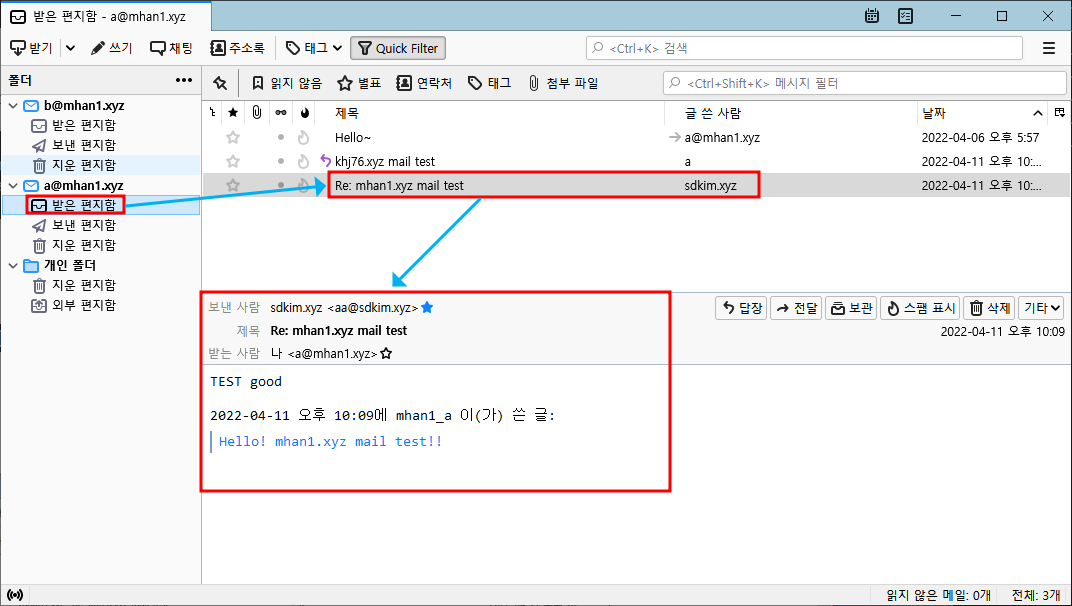Image resolution: width=1072 pixels, height=606 pixels.
Task: Click star next to recipient a@mhan1.xyz
Action: [386, 354]
